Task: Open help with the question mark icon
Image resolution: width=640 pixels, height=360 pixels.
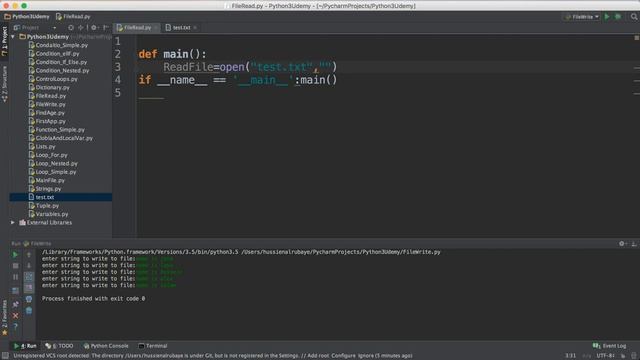Action: [x=15, y=327]
